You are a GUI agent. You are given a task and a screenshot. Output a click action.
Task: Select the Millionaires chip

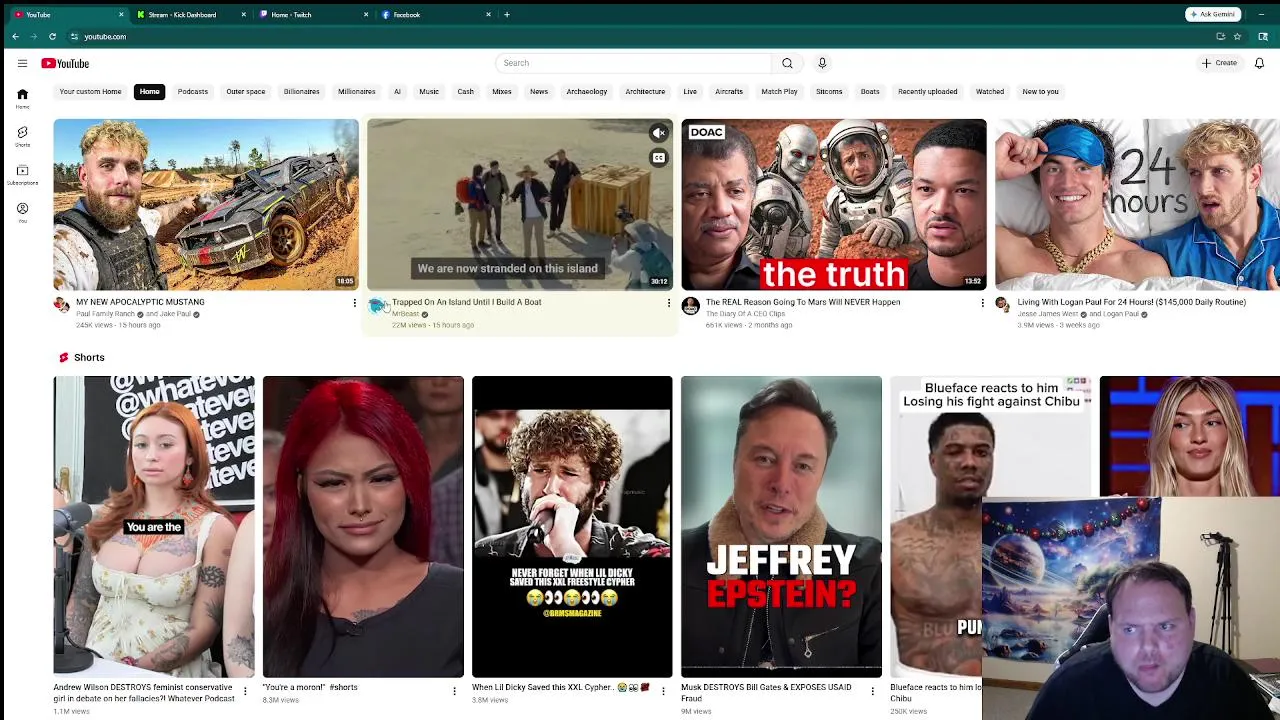click(356, 91)
